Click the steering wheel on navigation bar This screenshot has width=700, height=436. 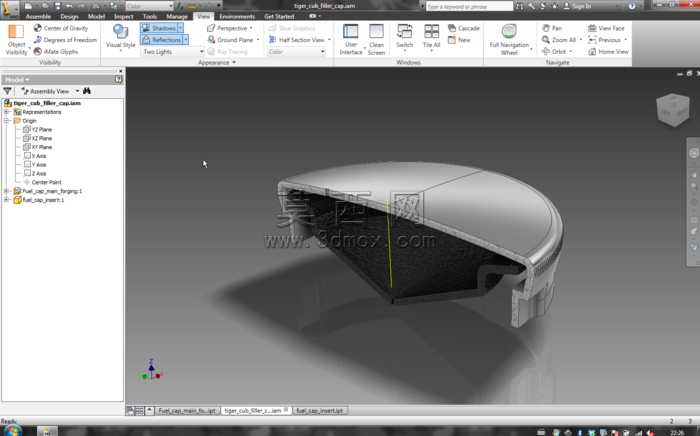693,153
